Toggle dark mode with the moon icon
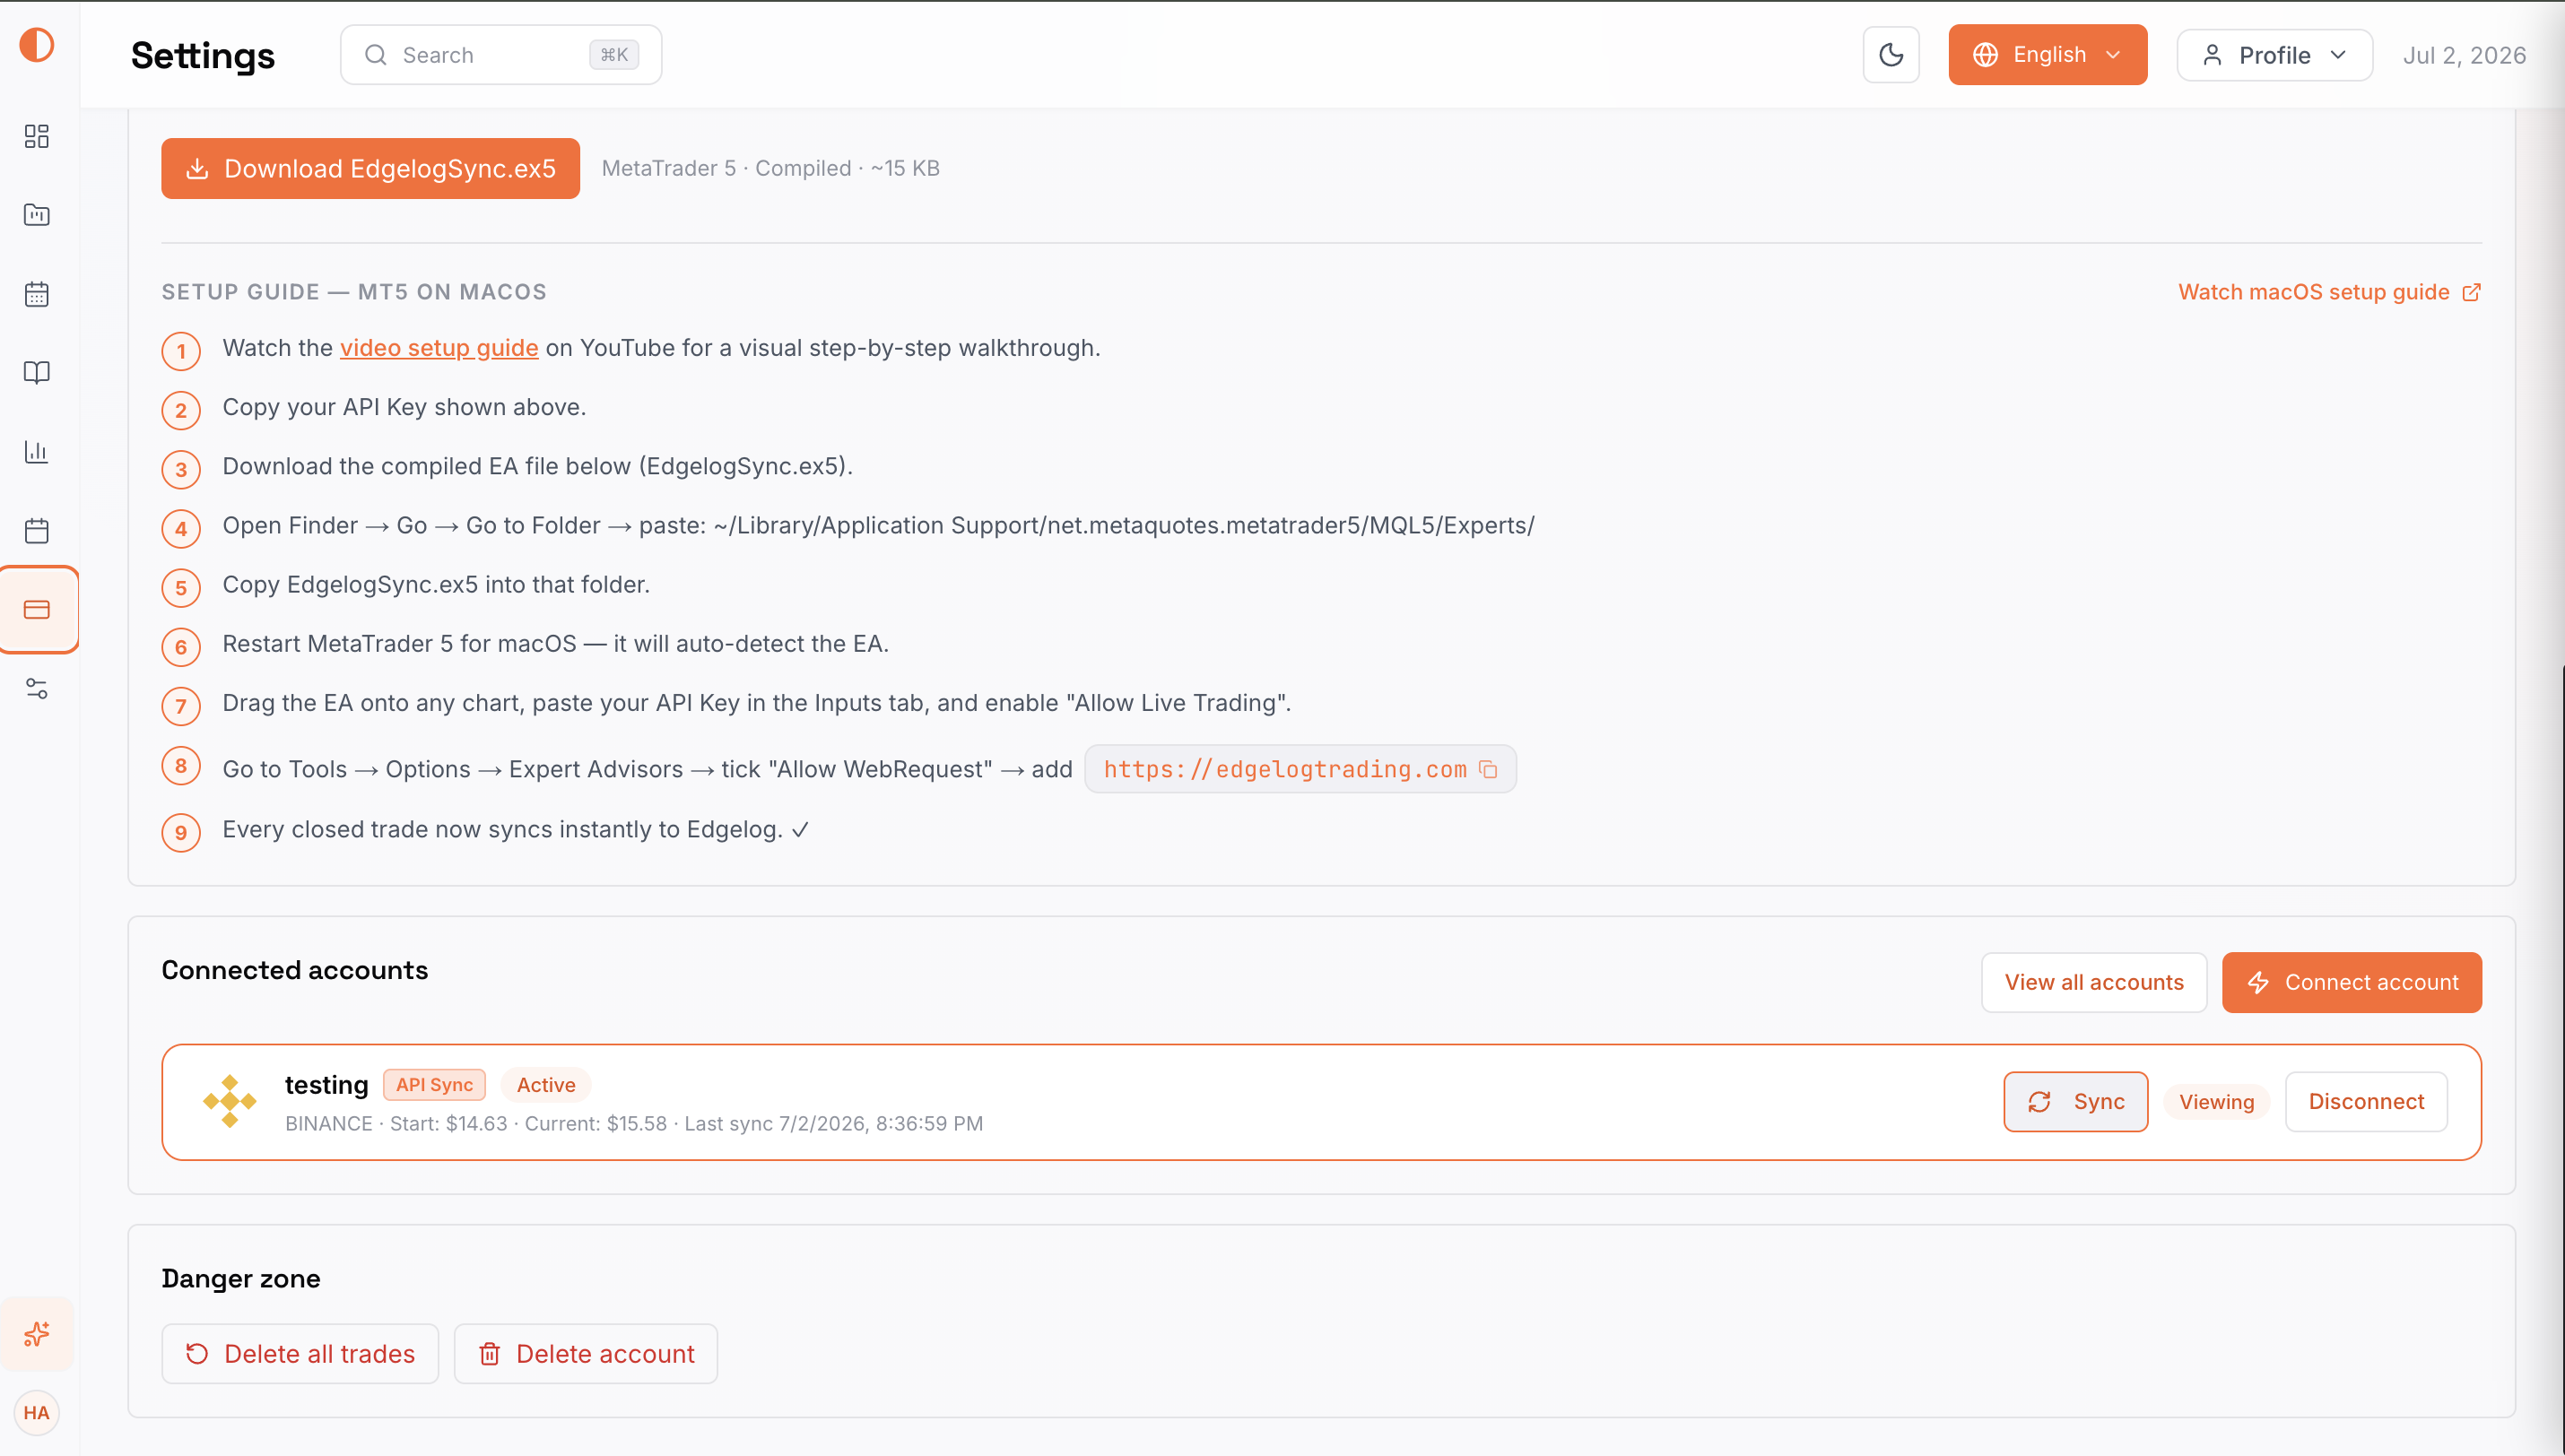2565x1456 pixels. tap(1891, 55)
